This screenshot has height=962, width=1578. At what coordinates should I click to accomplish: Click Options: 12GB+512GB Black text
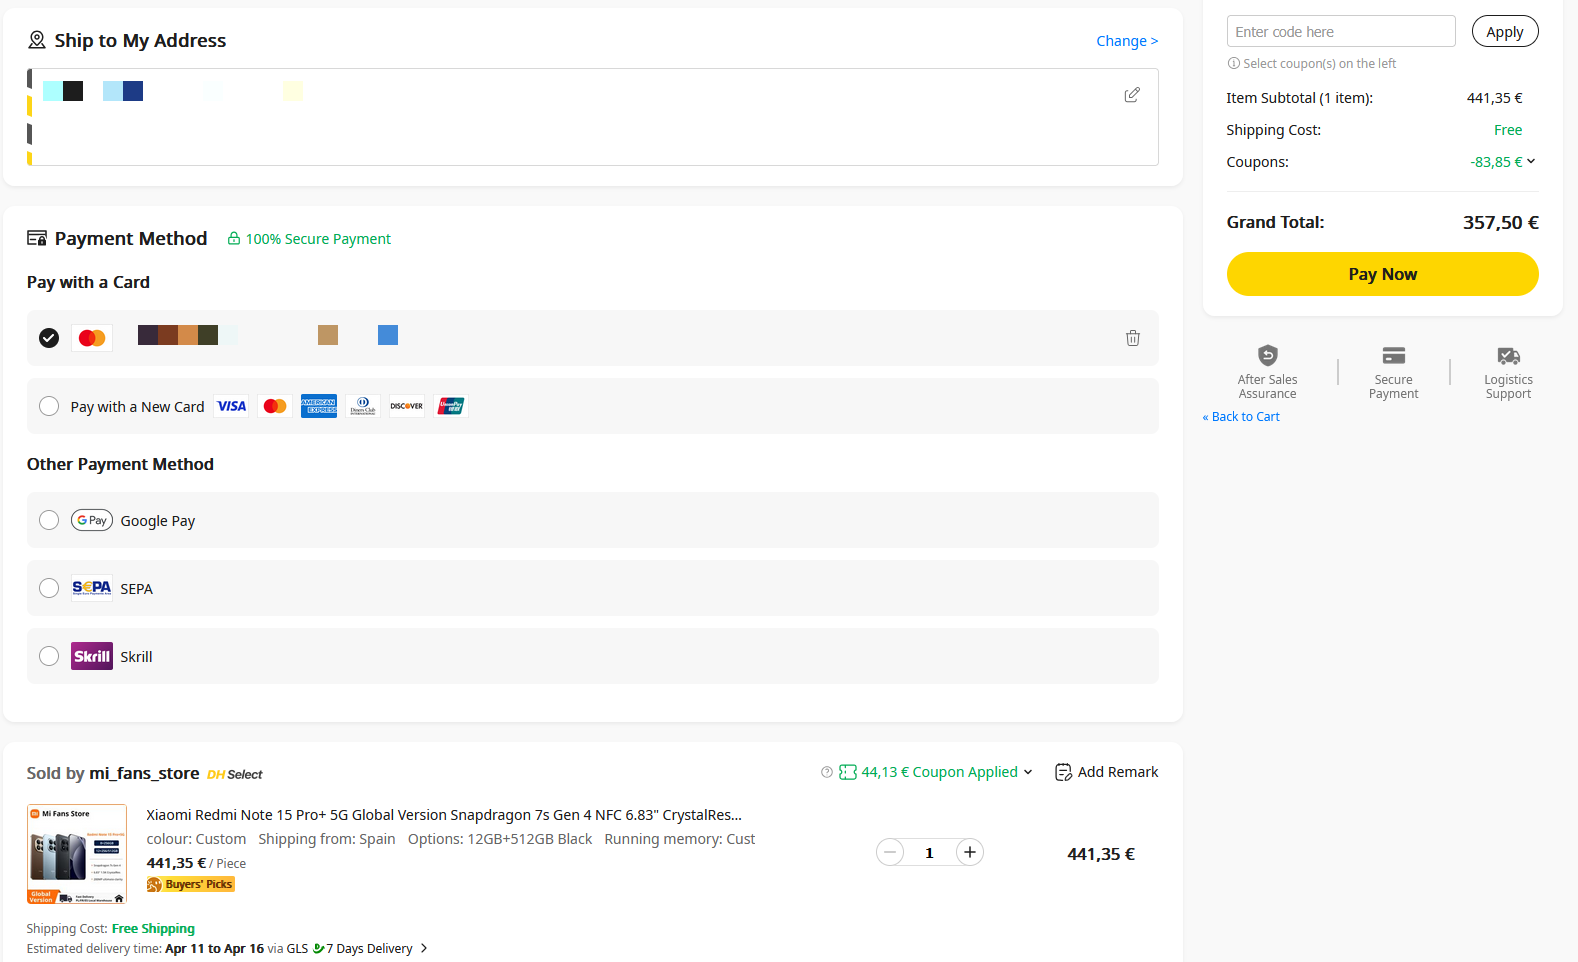(500, 839)
